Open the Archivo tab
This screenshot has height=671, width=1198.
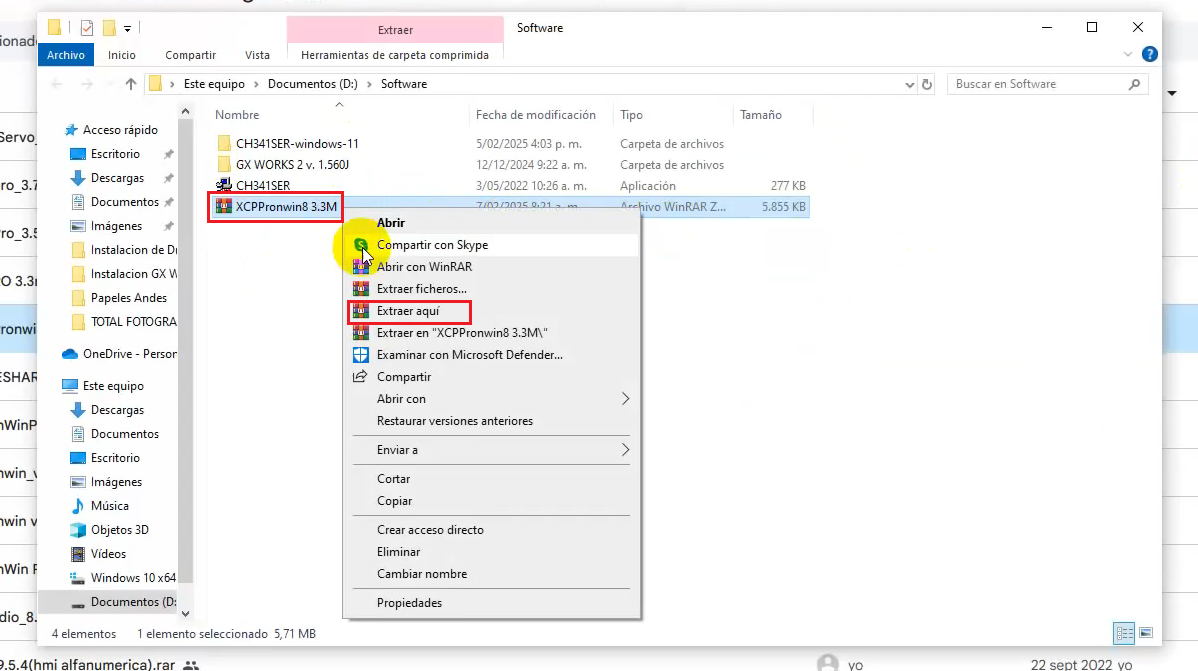coord(66,55)
